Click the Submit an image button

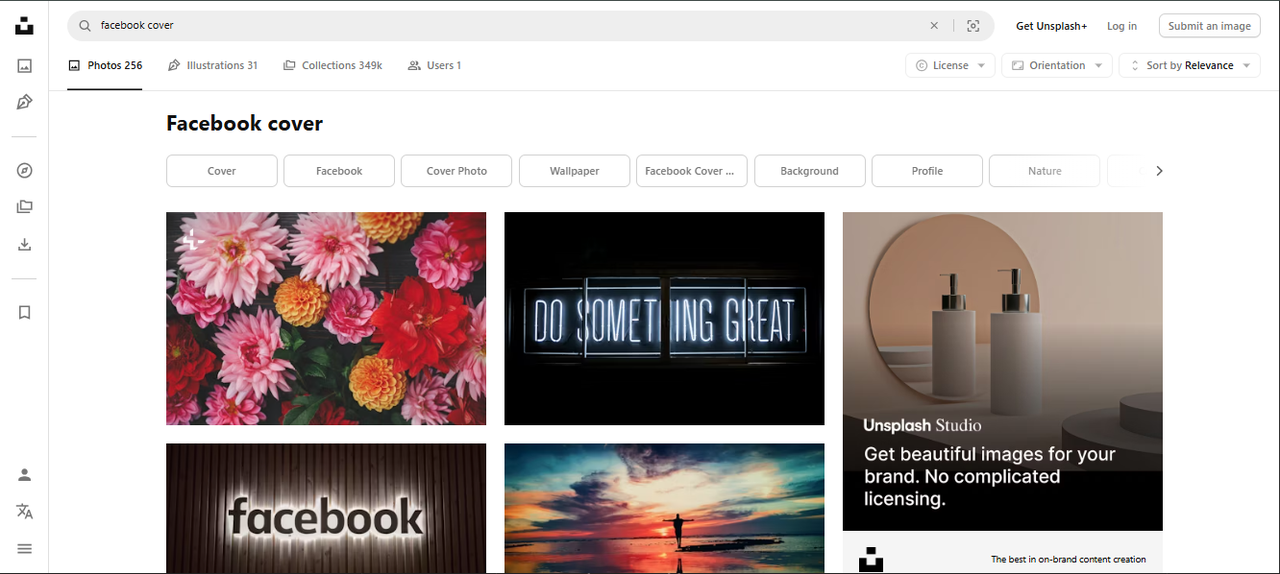(1209, 26)
